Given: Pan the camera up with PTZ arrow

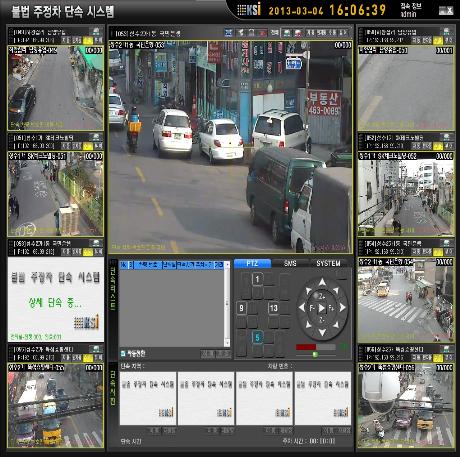Looking at the screenshot, I should (x=322, y=283).
